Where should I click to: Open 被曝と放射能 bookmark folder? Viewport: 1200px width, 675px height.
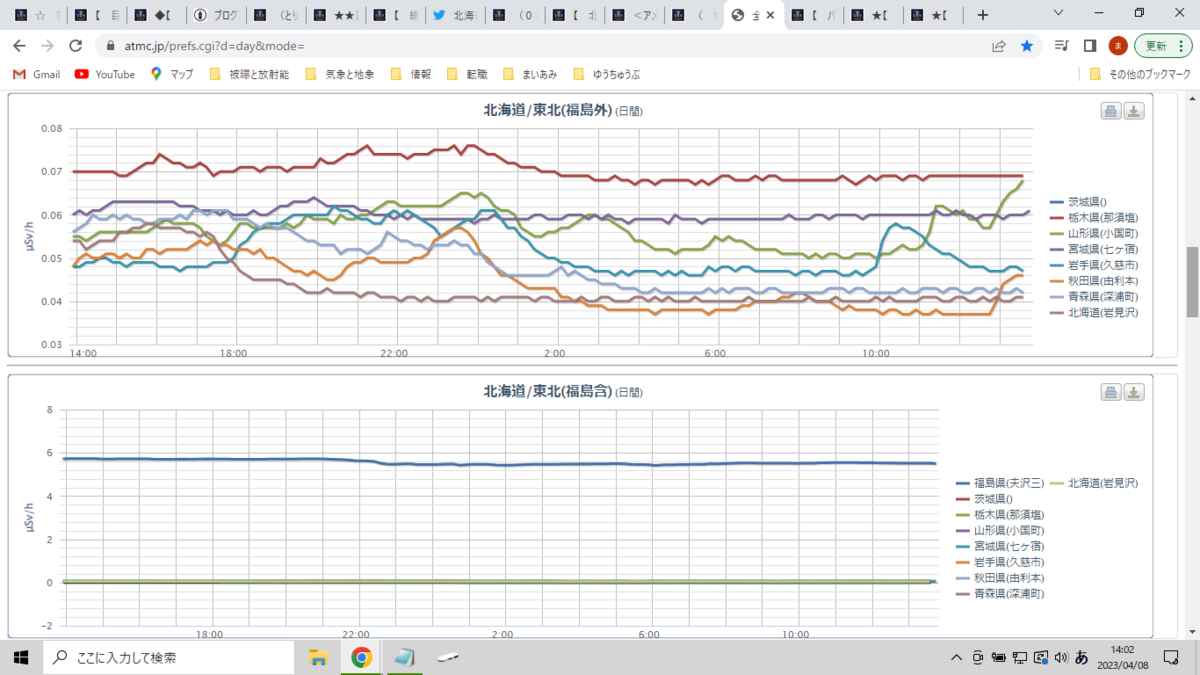click(x=249, y=74)
